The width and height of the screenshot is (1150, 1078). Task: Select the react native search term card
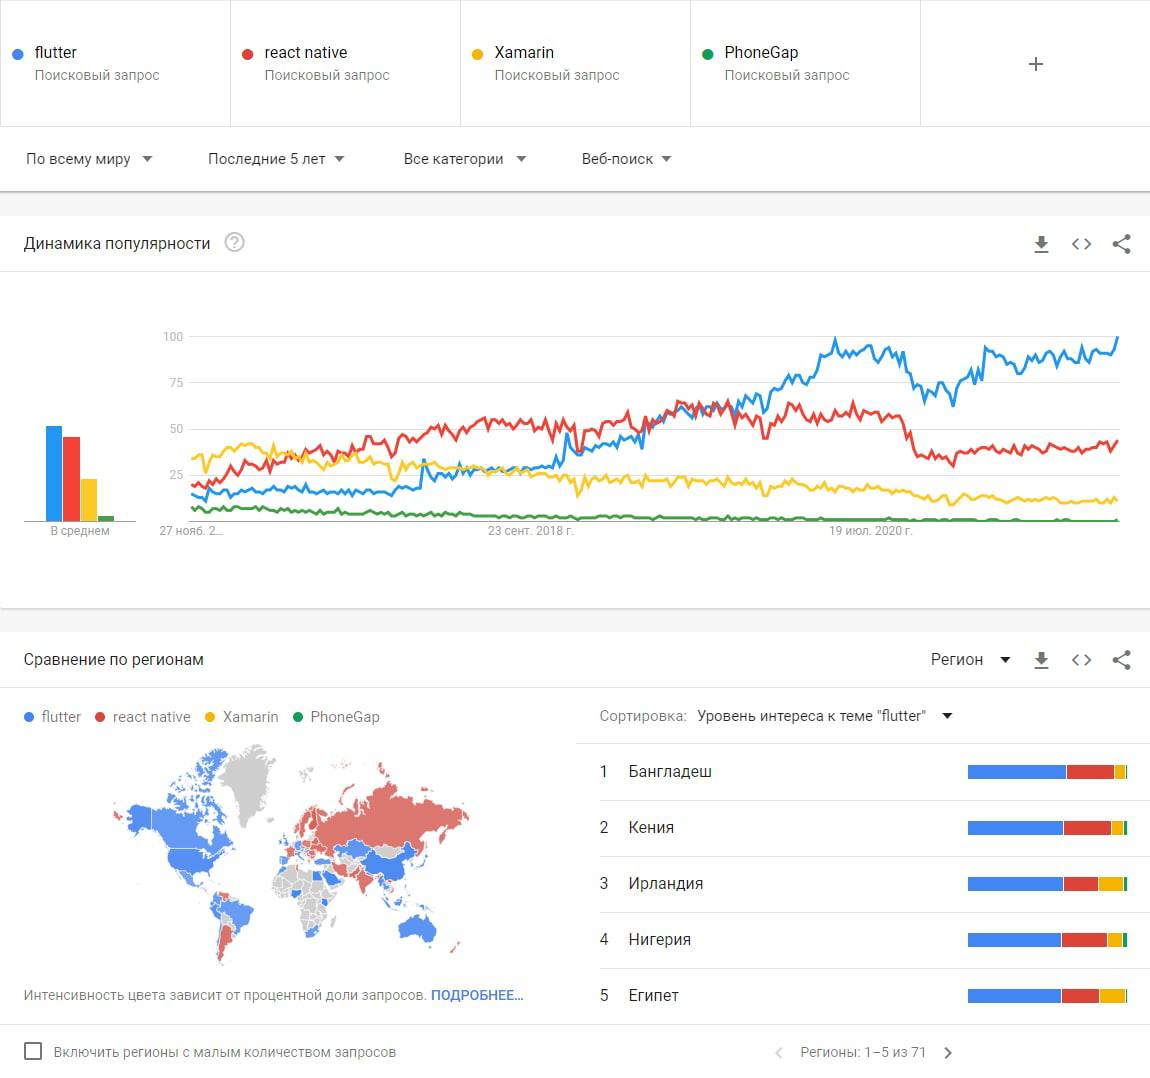345,63
